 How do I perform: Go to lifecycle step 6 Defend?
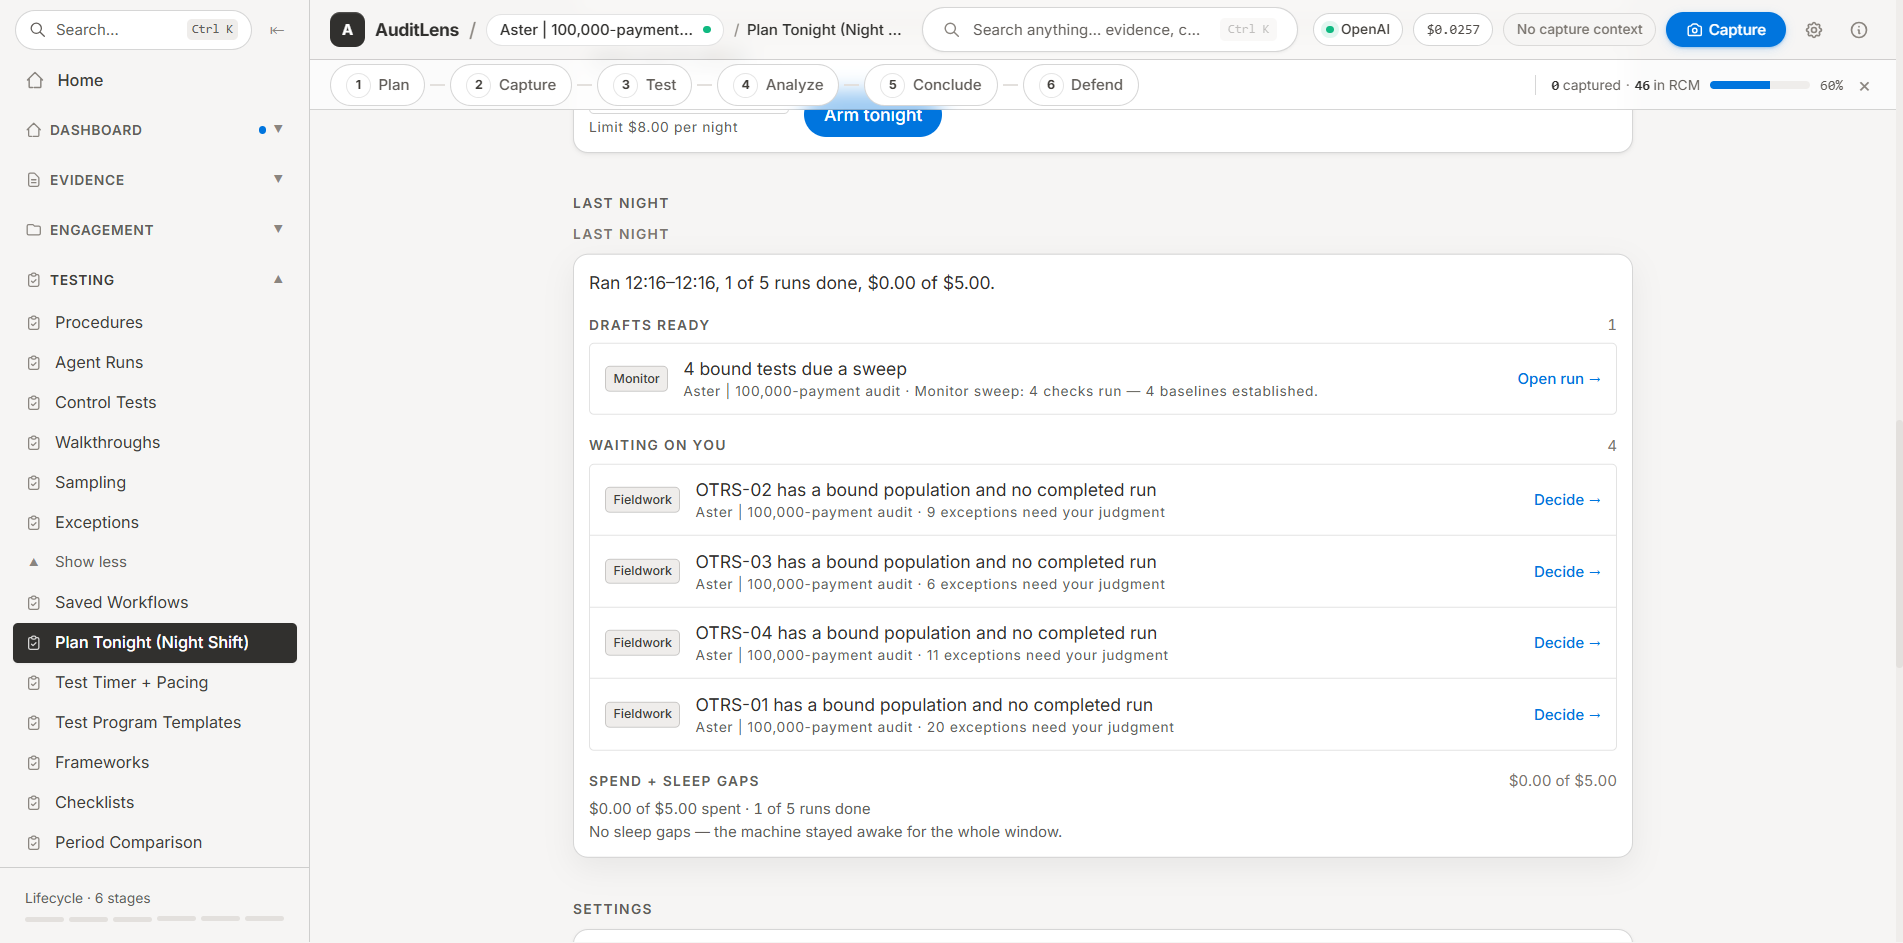(1081, 85)
